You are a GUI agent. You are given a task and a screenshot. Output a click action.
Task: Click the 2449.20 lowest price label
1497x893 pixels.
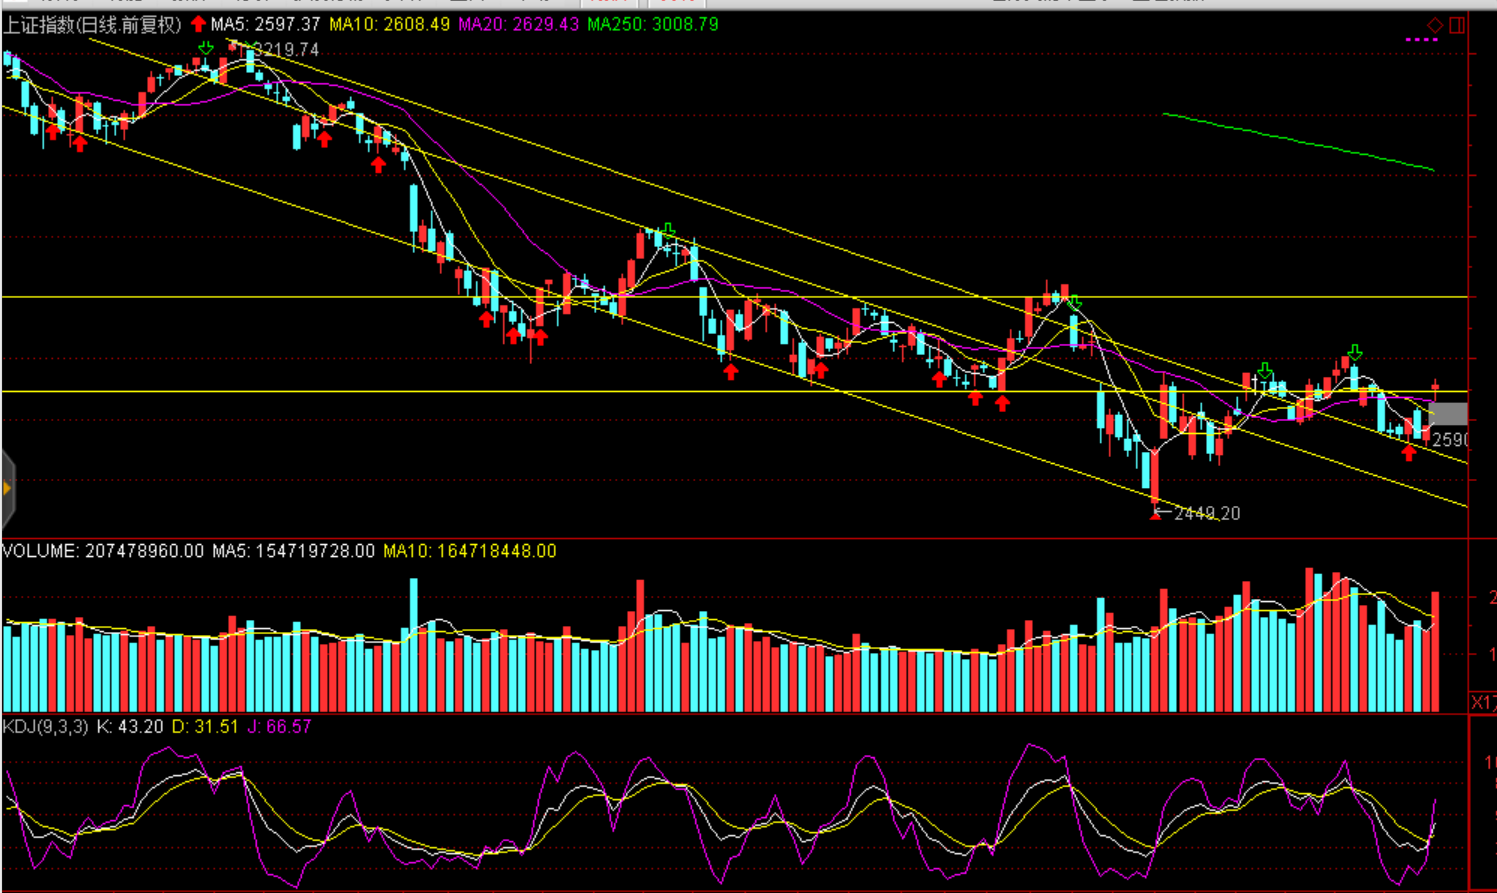(1207, 513)
